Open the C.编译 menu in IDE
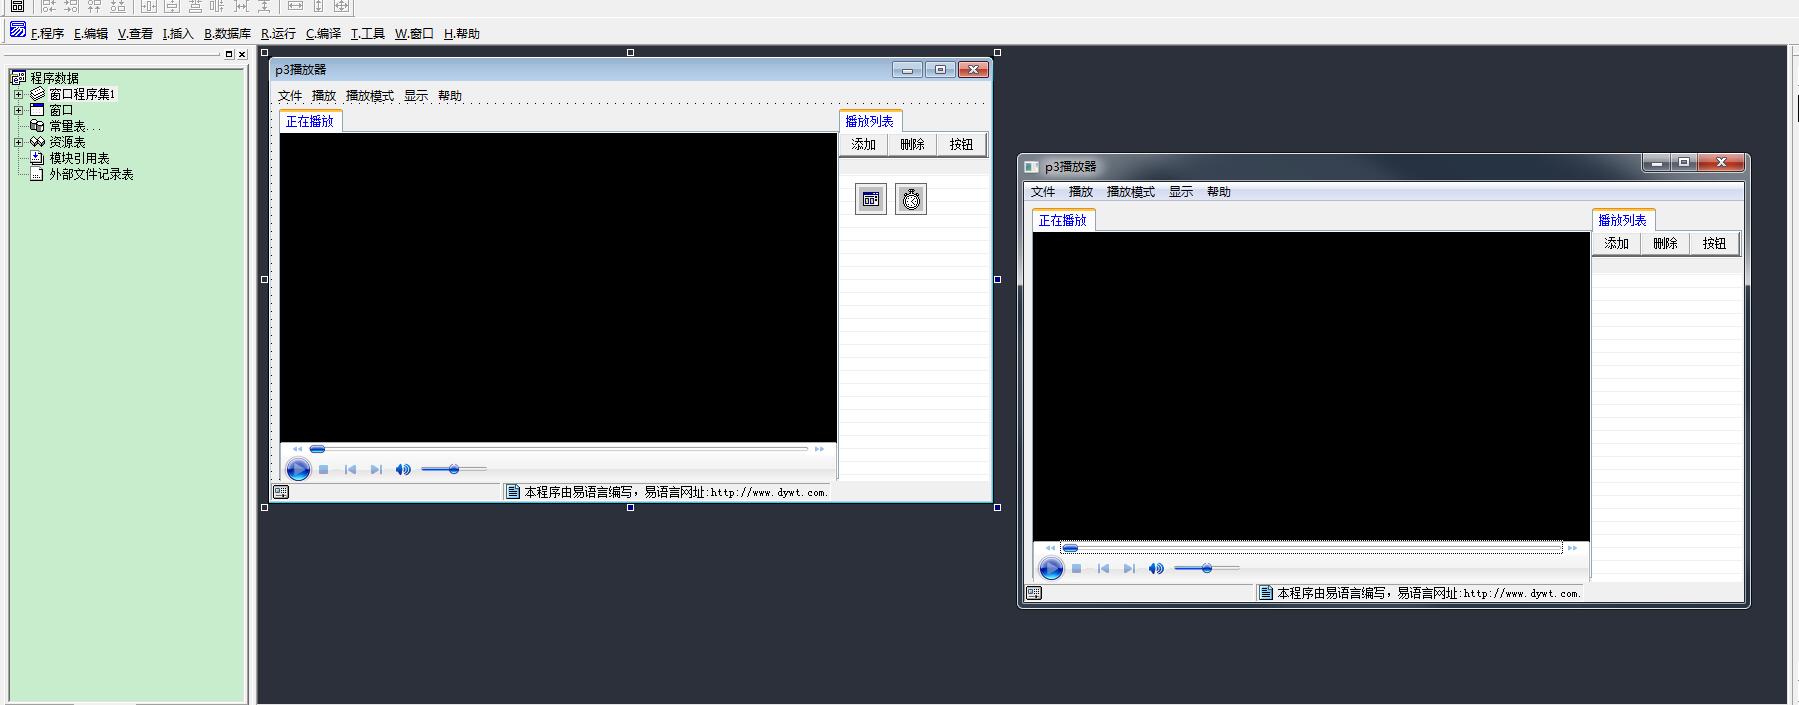1799x705 pixels. pyautogui.click(x=323, y=33)
